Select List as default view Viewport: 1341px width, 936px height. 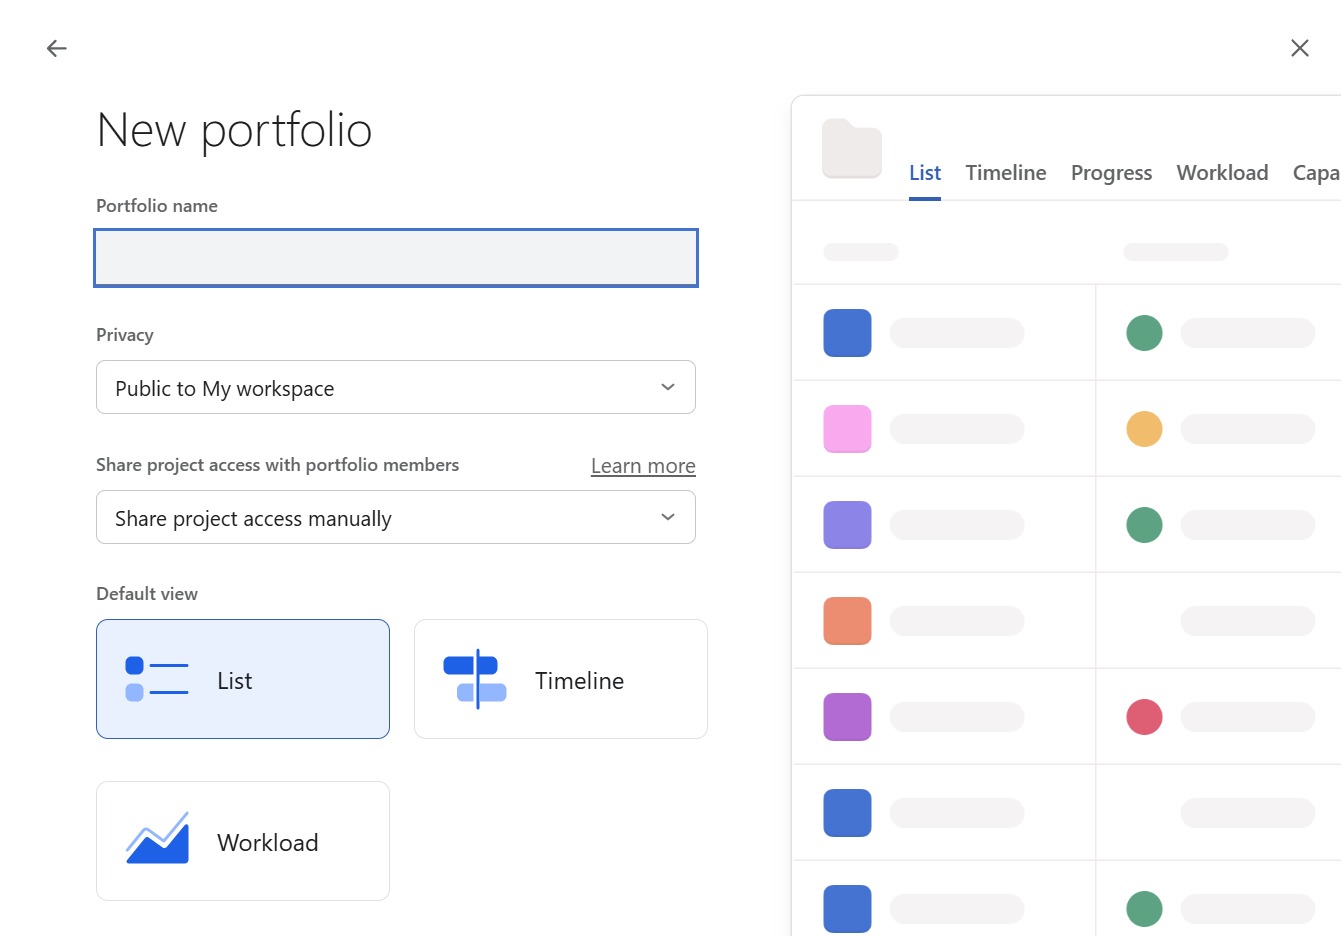(x=243, y=679)
